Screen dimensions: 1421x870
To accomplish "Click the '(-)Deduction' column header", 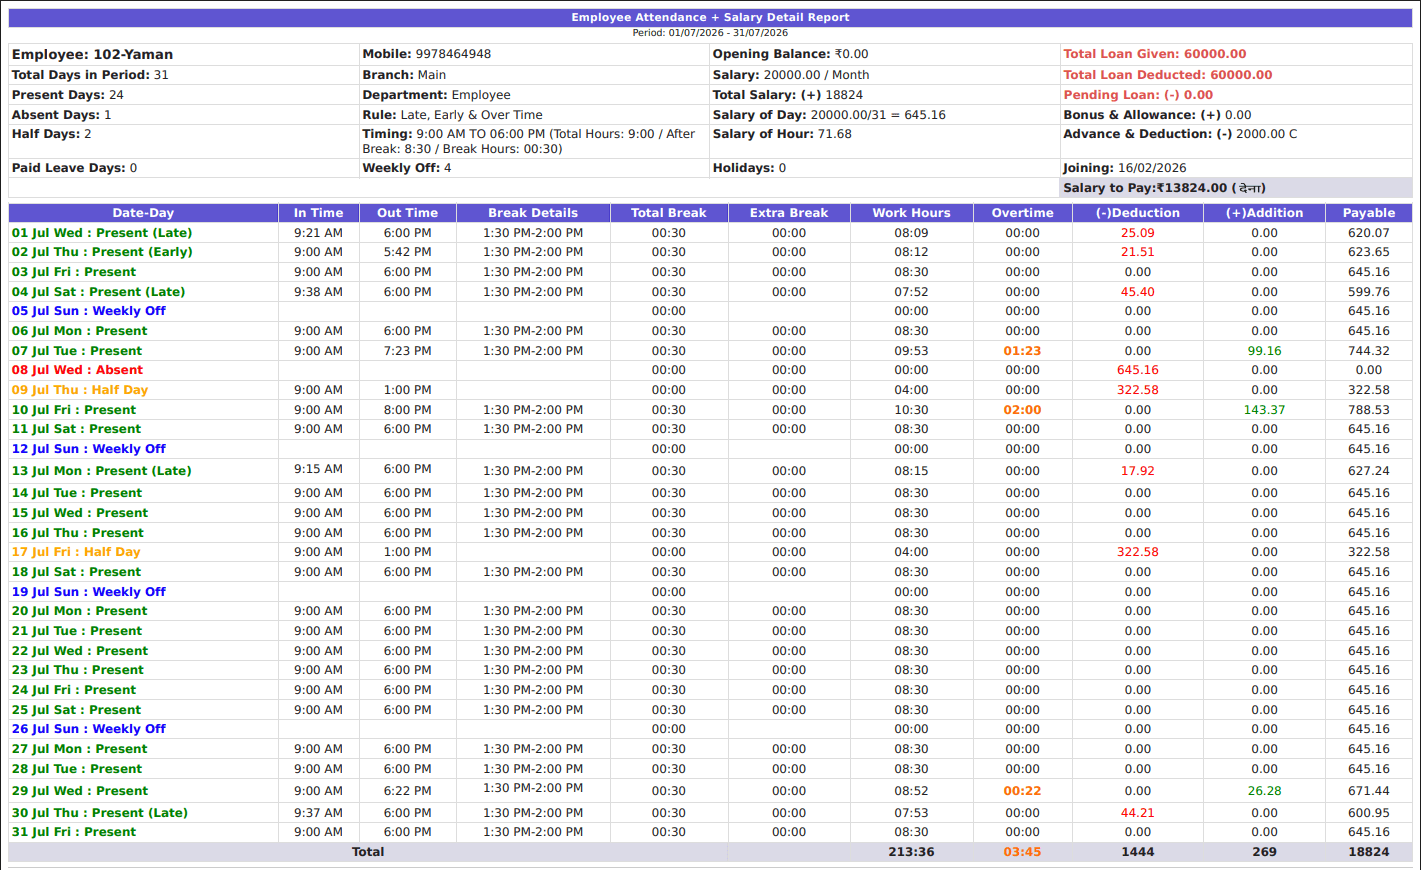I will [1137, 213].
